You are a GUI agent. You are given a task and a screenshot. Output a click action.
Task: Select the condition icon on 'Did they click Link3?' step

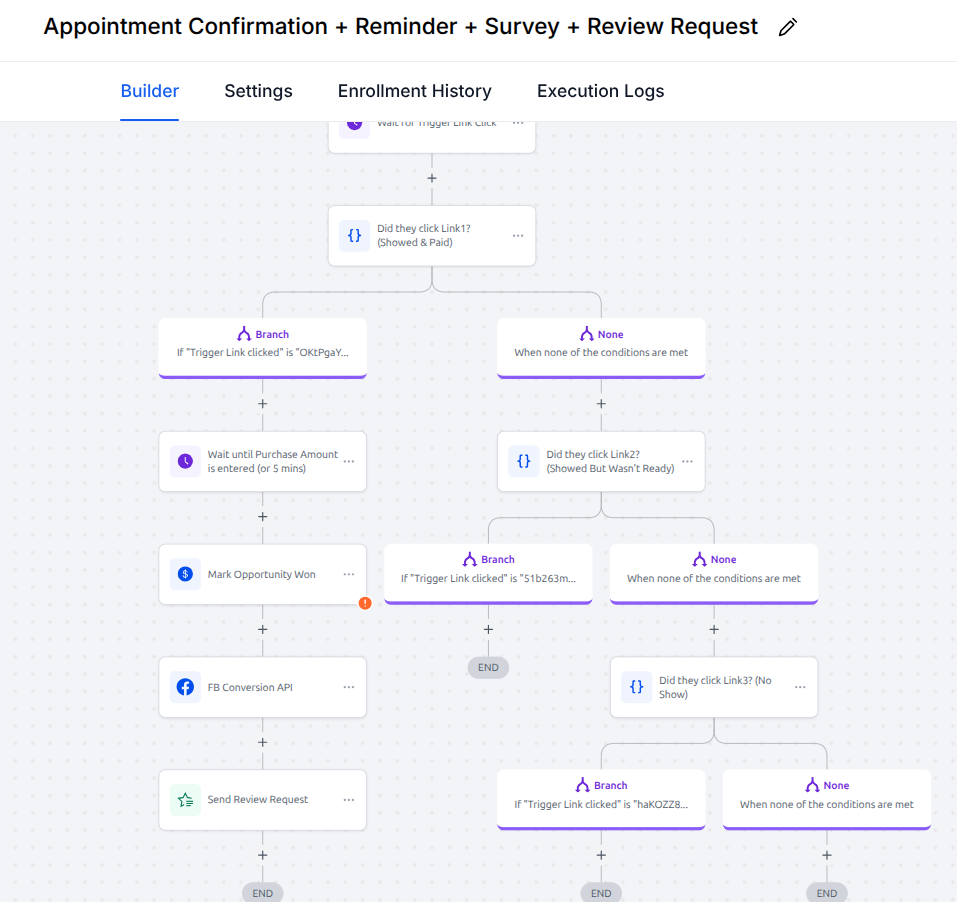(x=636, y=687)
